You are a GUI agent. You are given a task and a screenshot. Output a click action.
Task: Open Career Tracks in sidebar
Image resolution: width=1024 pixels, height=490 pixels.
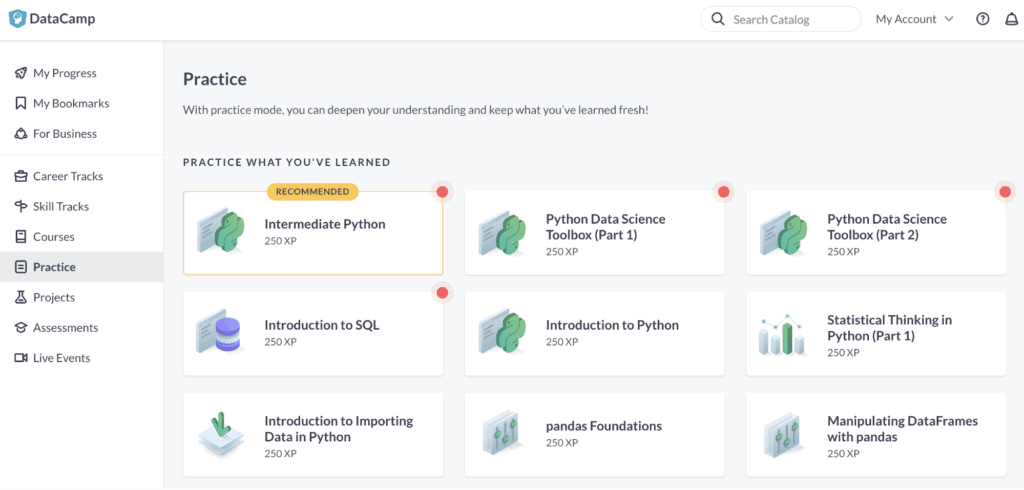(67, 176)
